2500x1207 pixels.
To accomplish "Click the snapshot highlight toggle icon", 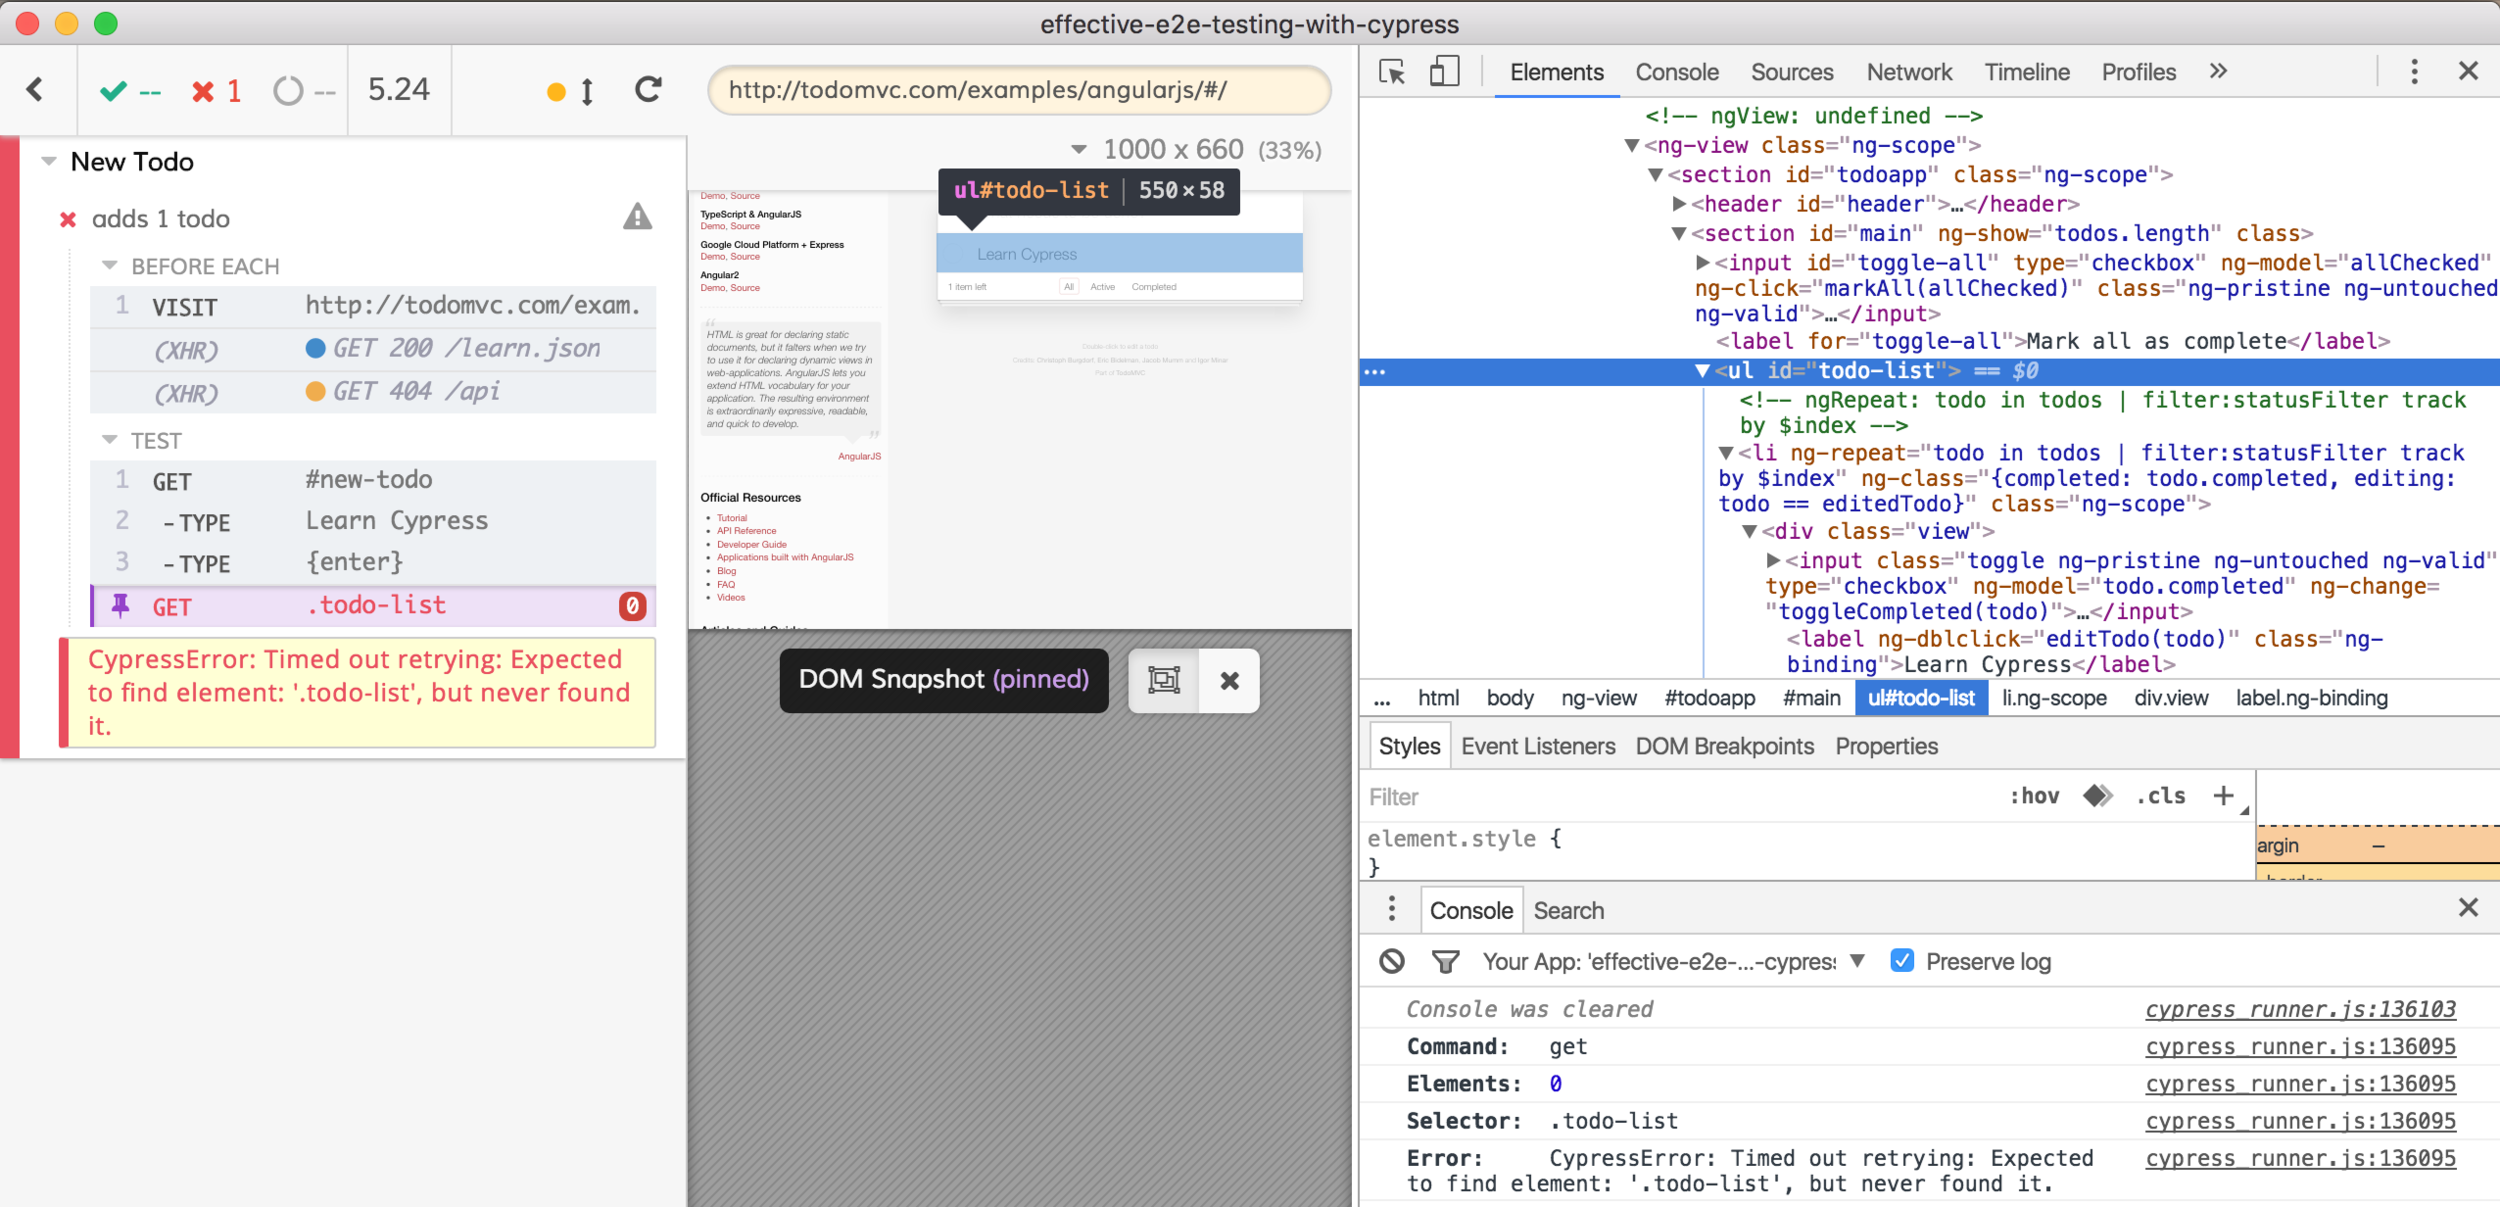I will (1163, 681).
